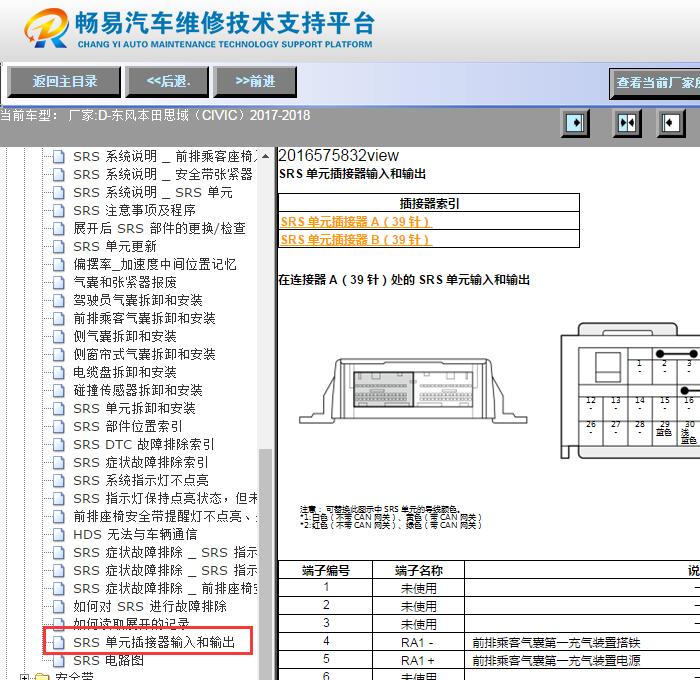Click the 端子名称 column header
Viewport: 700px width, 680px height.
click(418, 571)
